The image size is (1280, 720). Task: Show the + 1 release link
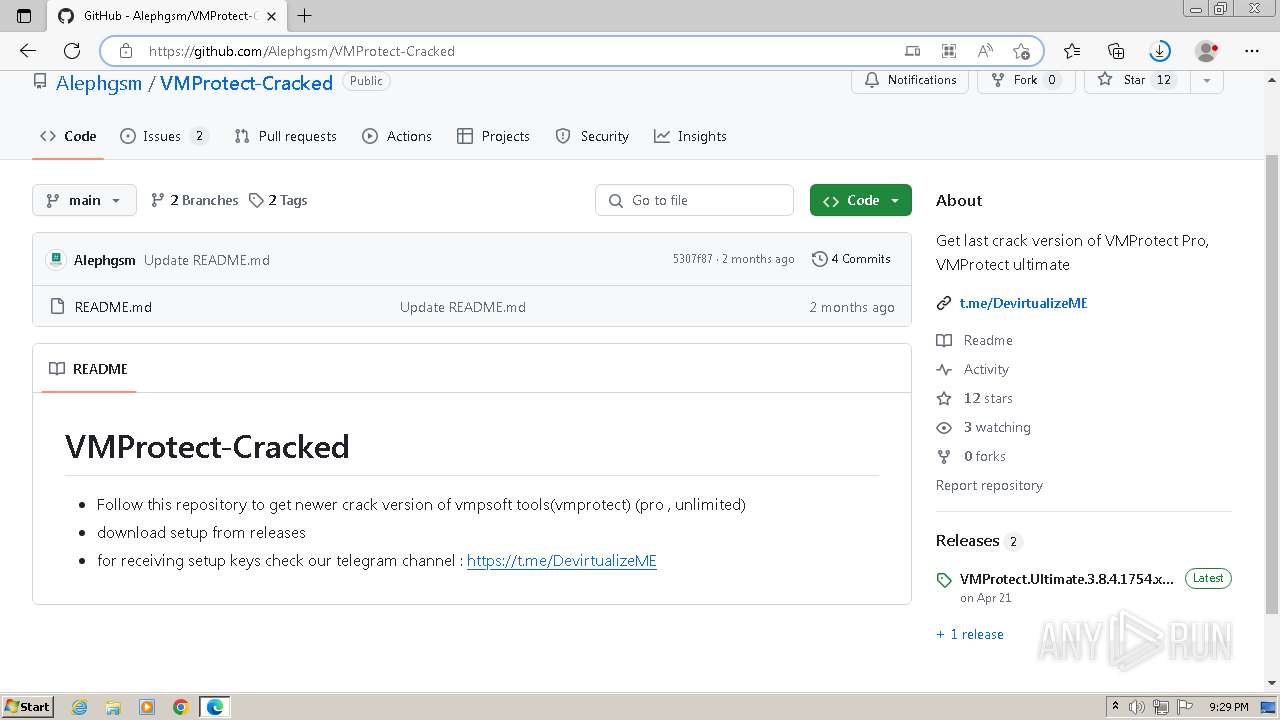coord(970,634)
